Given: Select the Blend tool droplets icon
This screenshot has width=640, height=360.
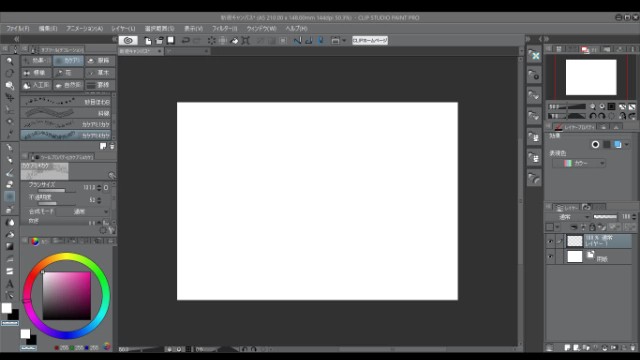Looking at the screenshot, I should point(9,222).
